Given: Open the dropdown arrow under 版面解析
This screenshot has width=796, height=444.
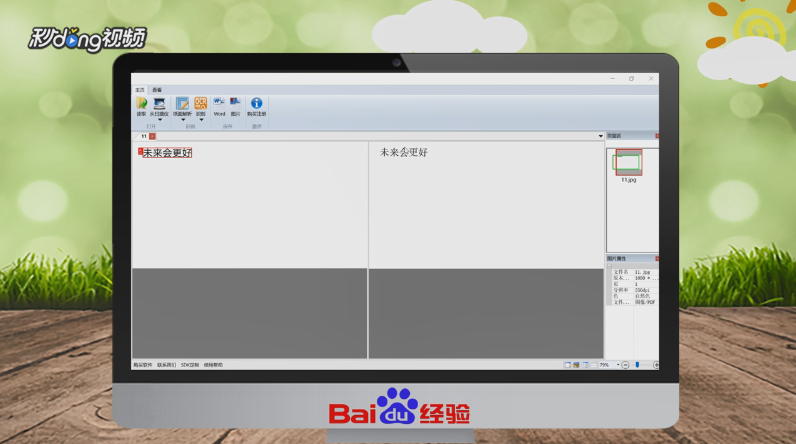Looking at the screenshot, I should coord(183,120).
